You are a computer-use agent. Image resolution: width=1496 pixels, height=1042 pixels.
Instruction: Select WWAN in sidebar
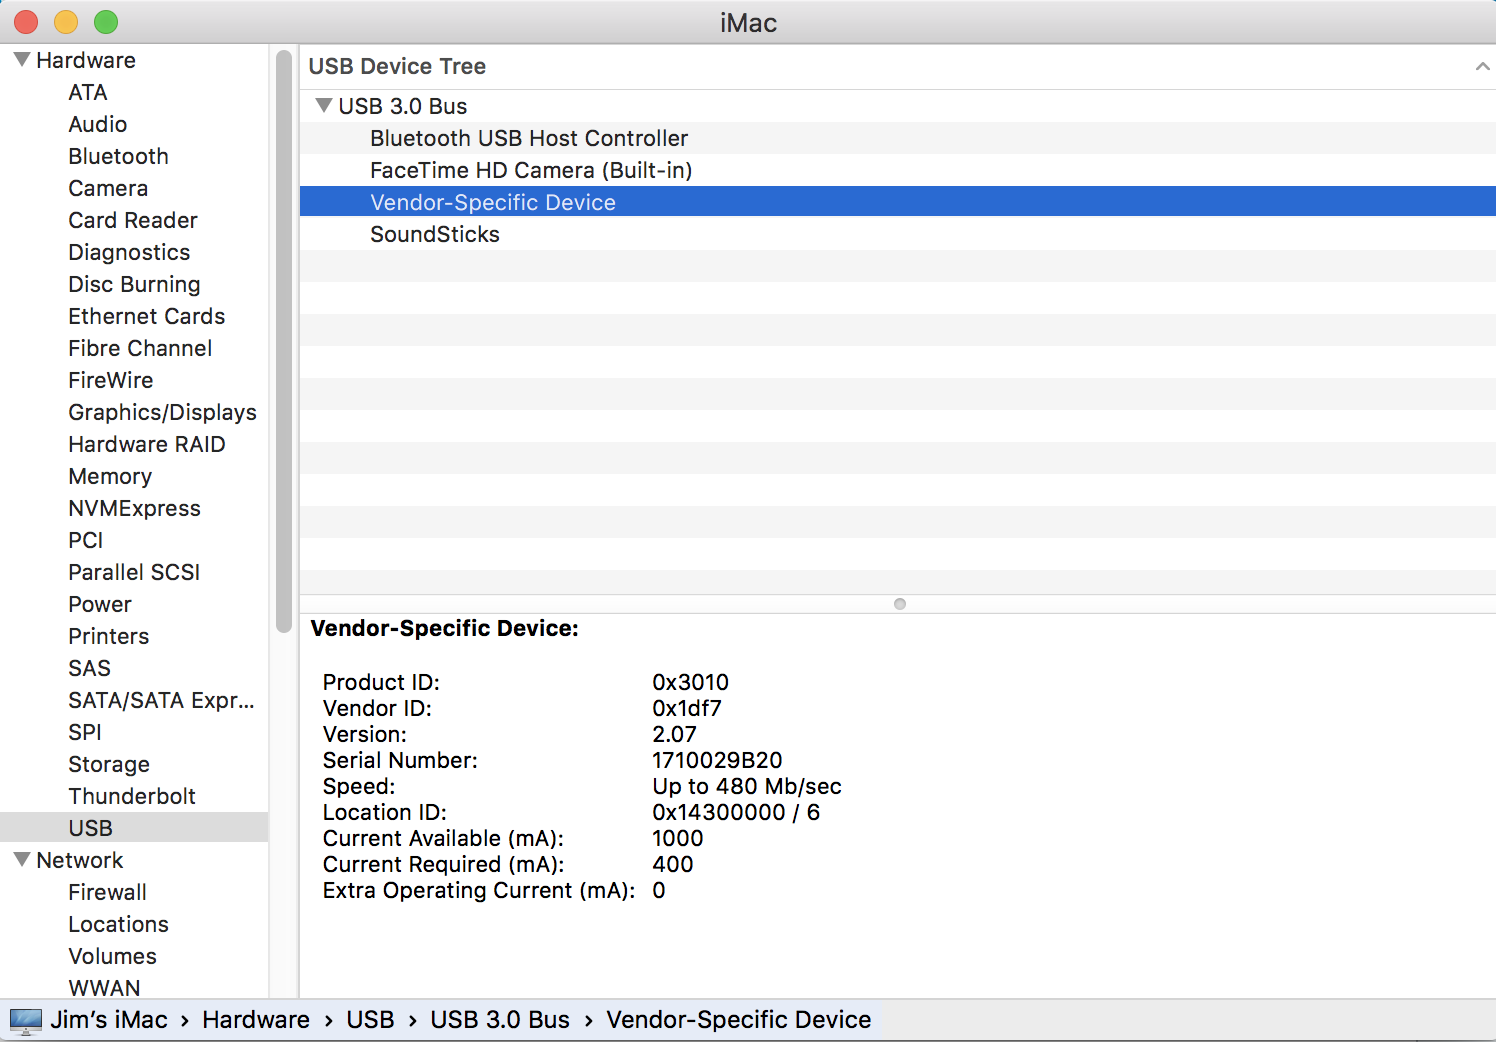[104, 988]
